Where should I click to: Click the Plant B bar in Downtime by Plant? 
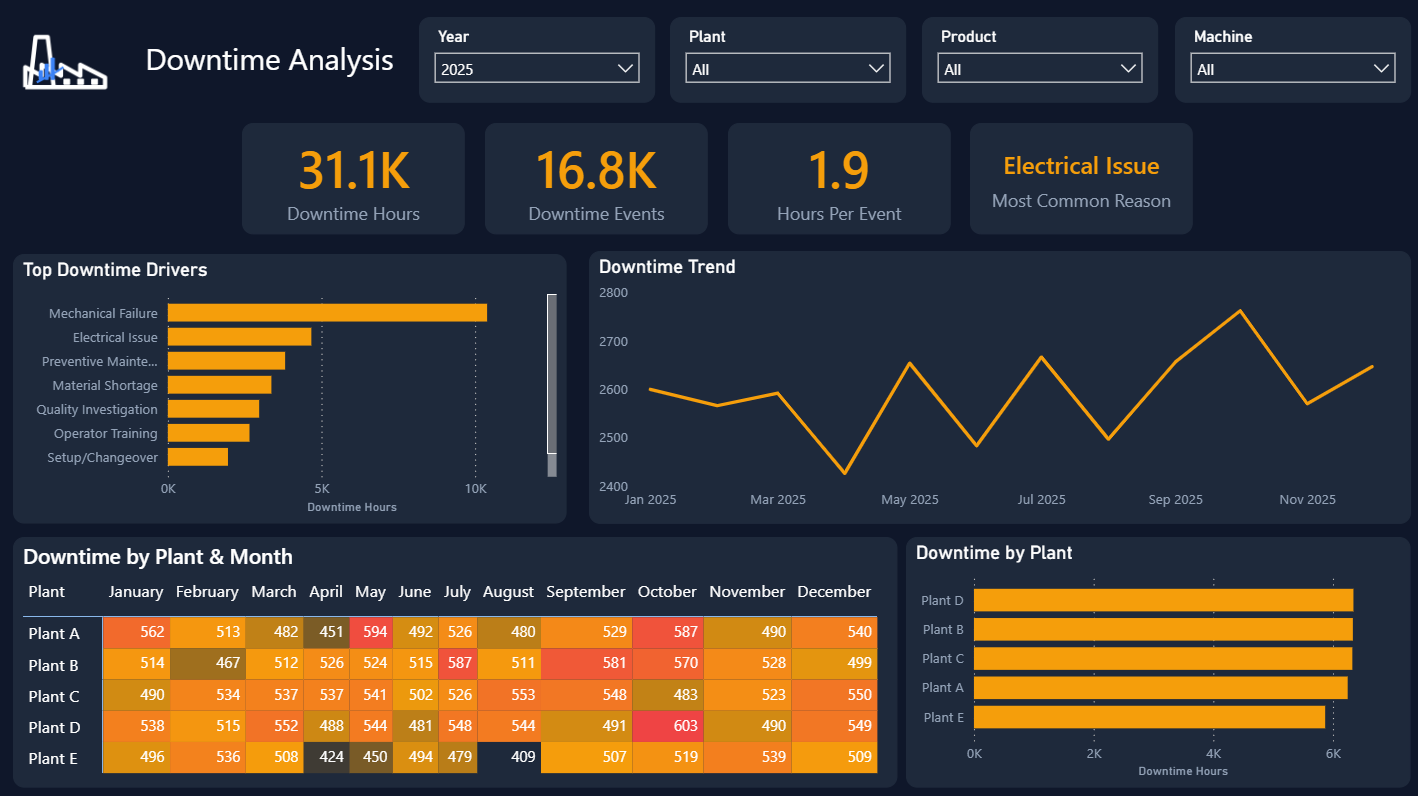[x=1163, y=629]
